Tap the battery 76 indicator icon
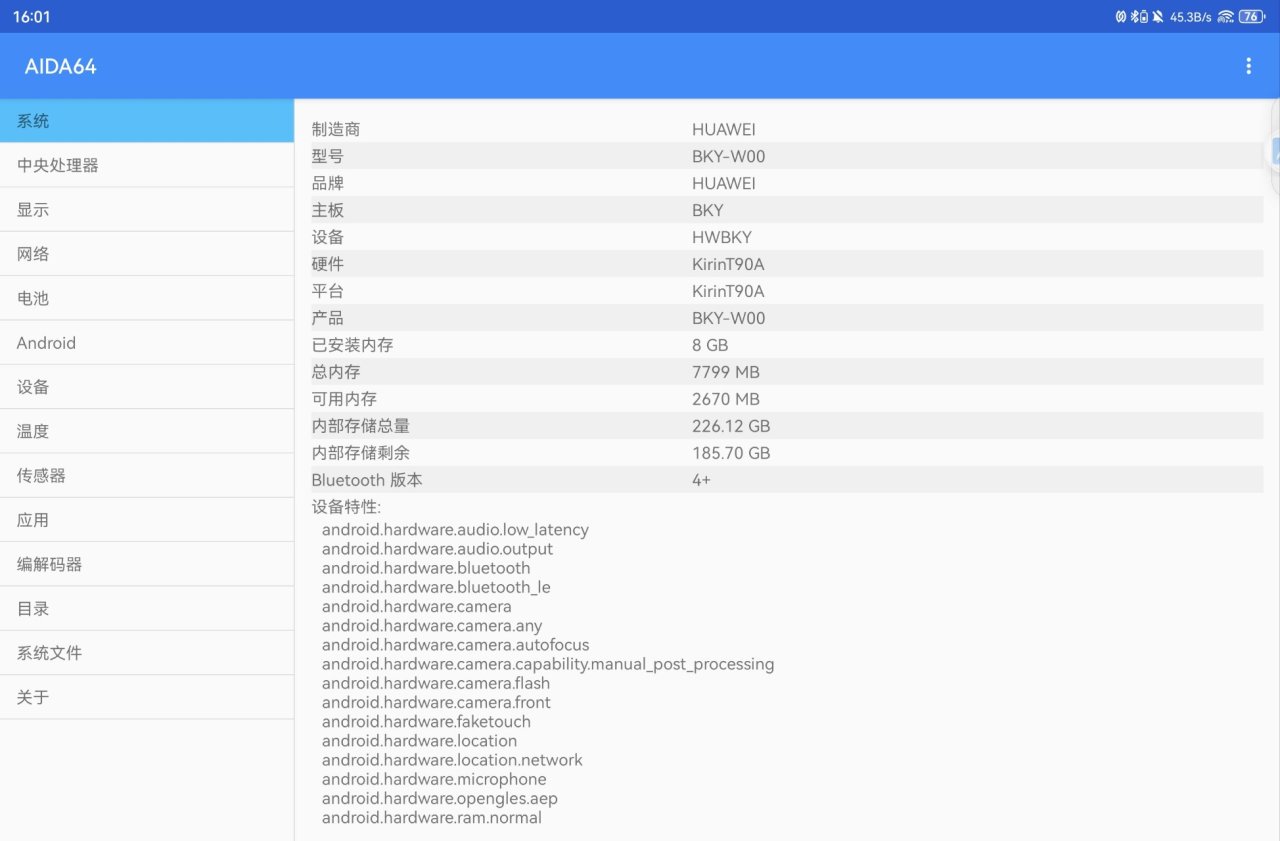The width and height of the screenshot is (1280, 841). (1251, 17)
